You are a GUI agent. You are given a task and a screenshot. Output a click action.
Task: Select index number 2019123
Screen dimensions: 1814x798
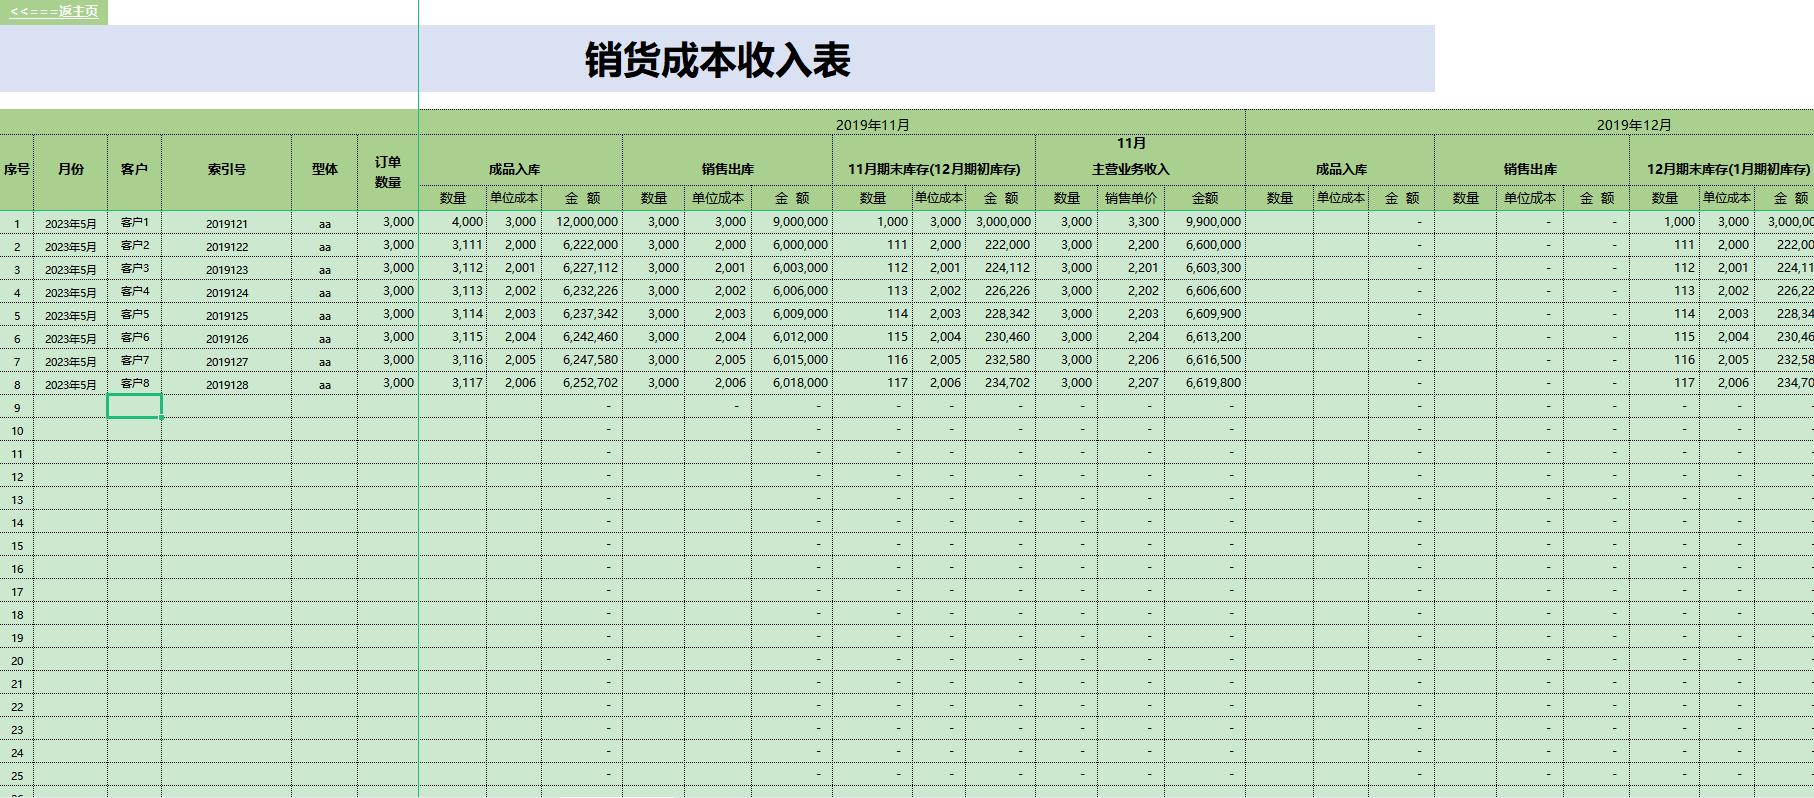[227, 270]
